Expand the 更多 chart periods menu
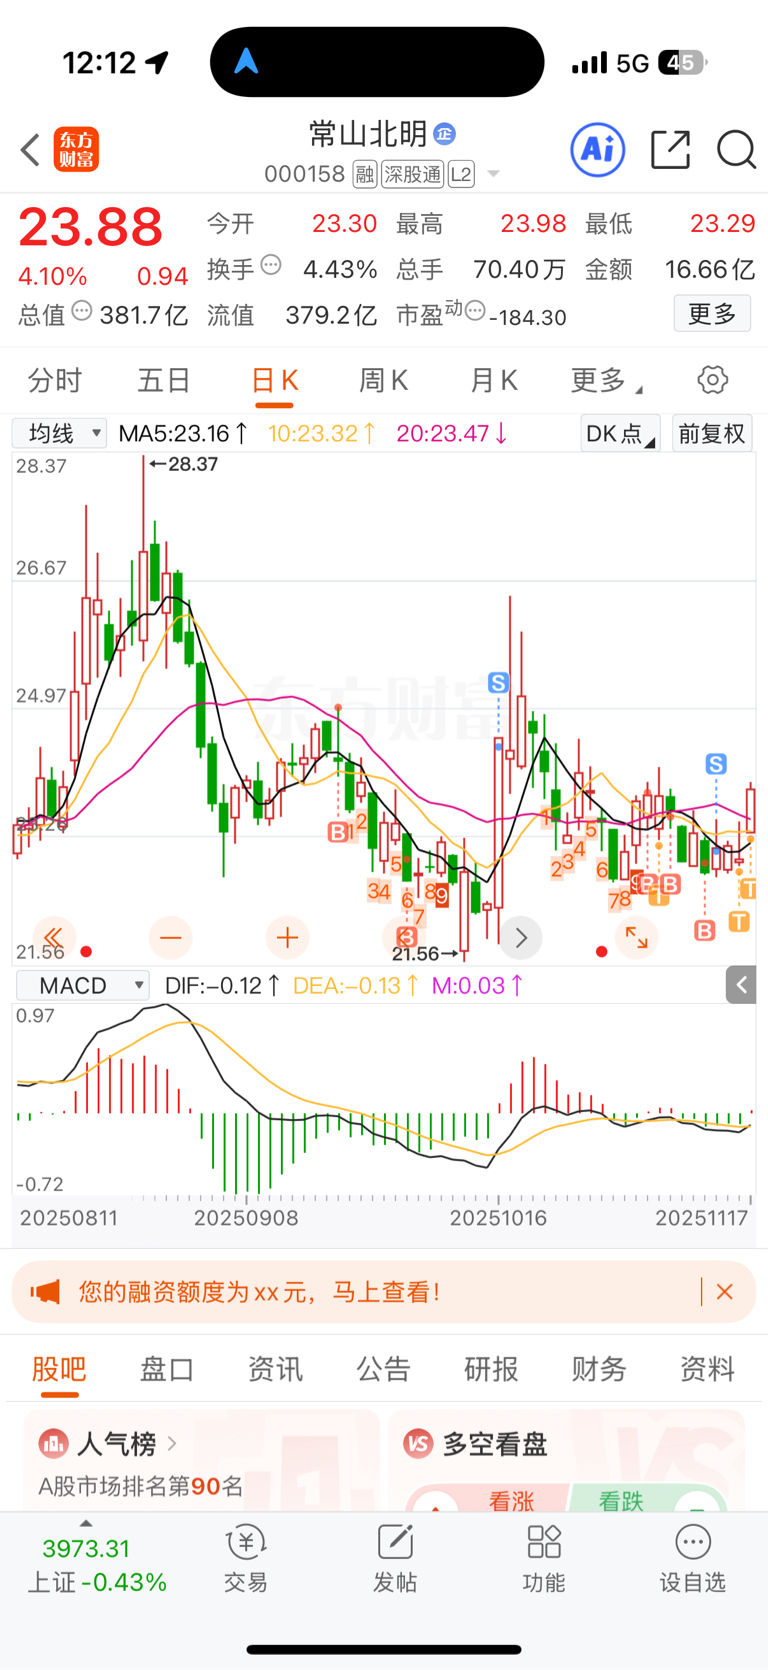 click(x=606, y=381)
